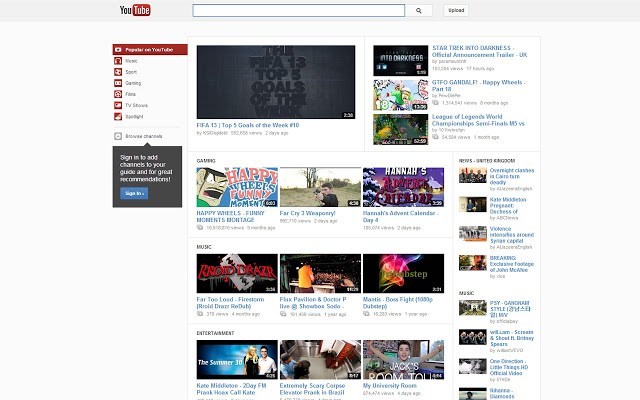Viewport: 640px width, 400px height.
Task: Open Far Cry 3 Weaponry thumbnail
Action: tap(320, 187)
